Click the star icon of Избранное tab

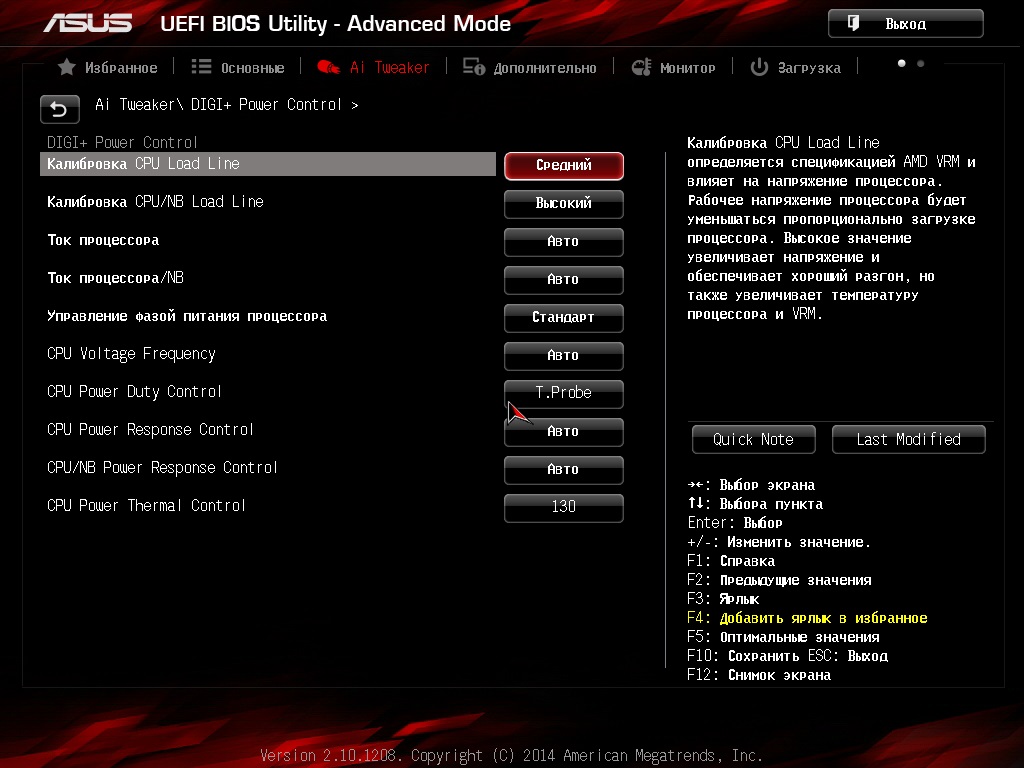tap(67, 67)
